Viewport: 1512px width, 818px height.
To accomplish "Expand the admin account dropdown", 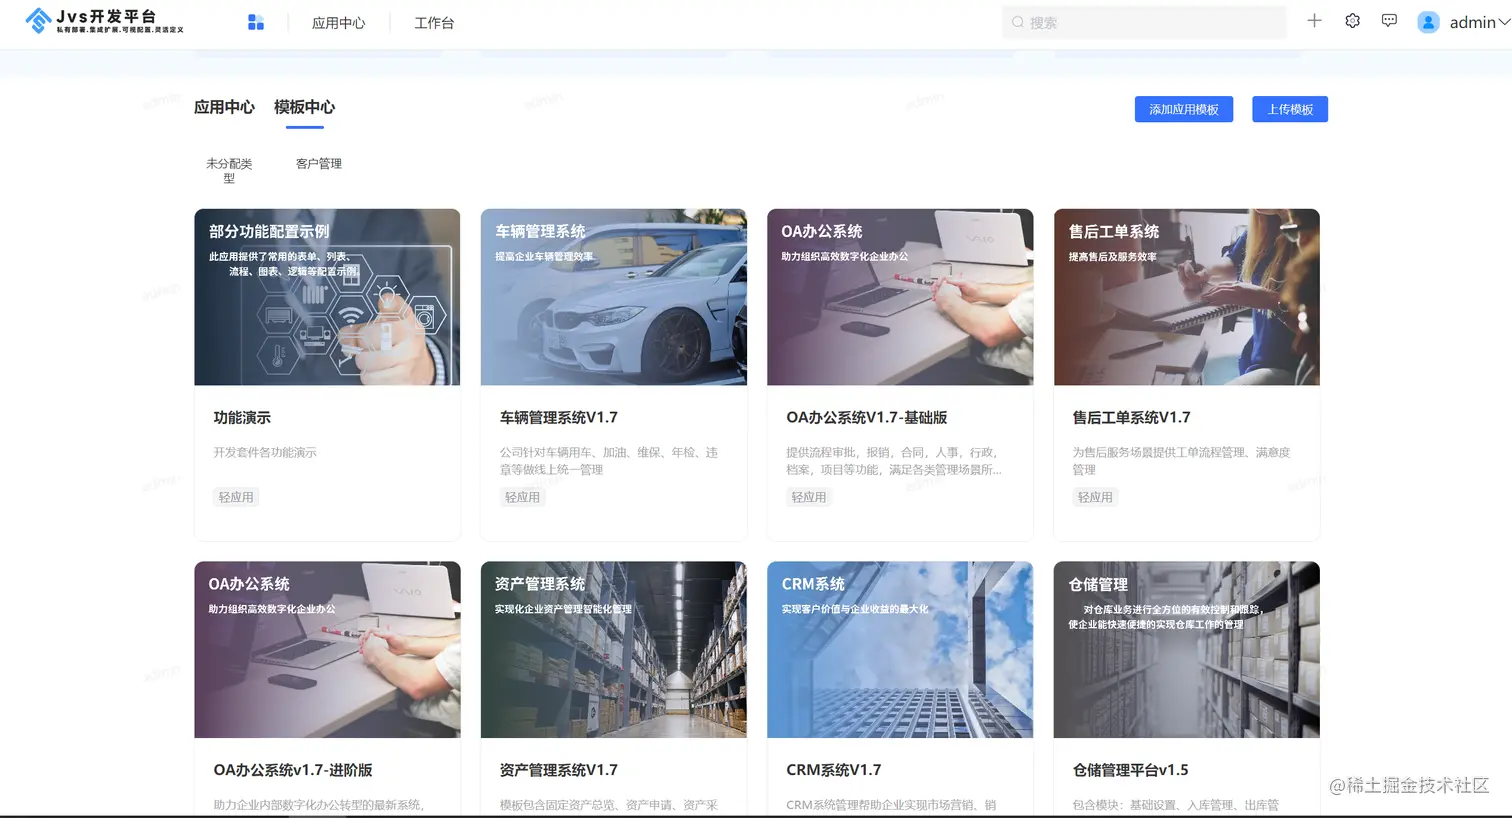I will pyautogui.click(x=1503, y=22).
